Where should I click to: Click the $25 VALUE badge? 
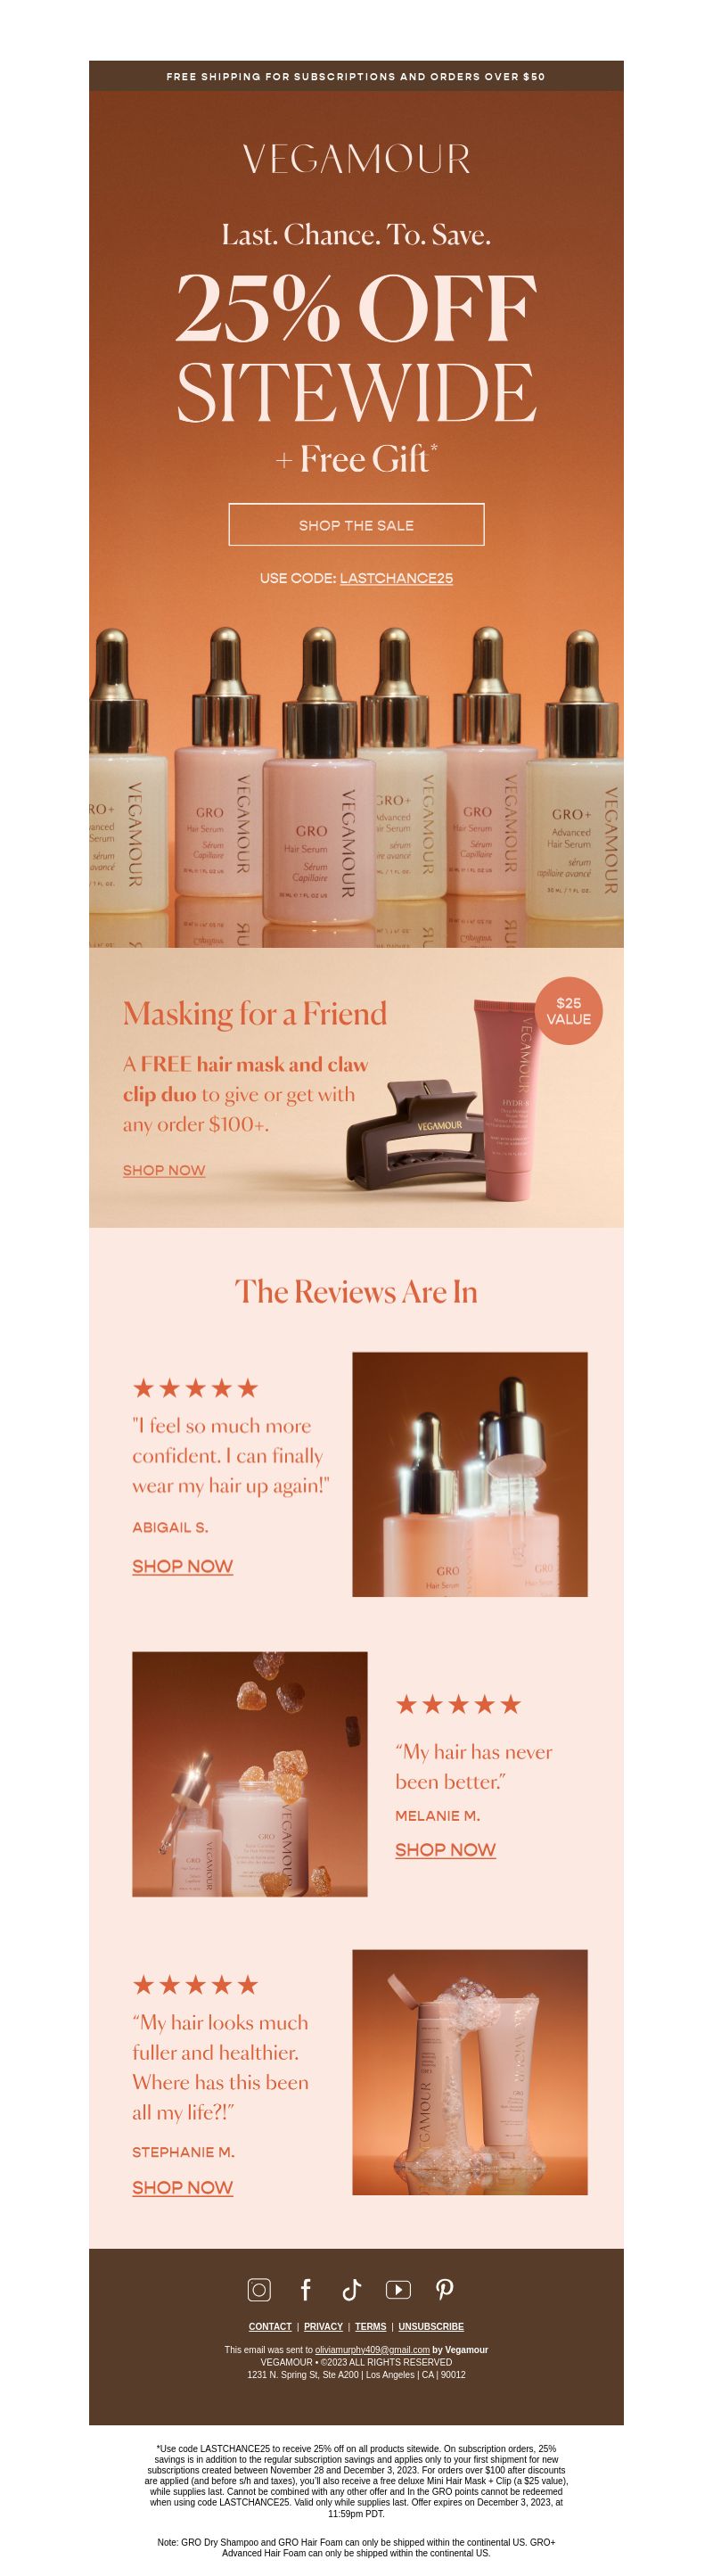568,1010
